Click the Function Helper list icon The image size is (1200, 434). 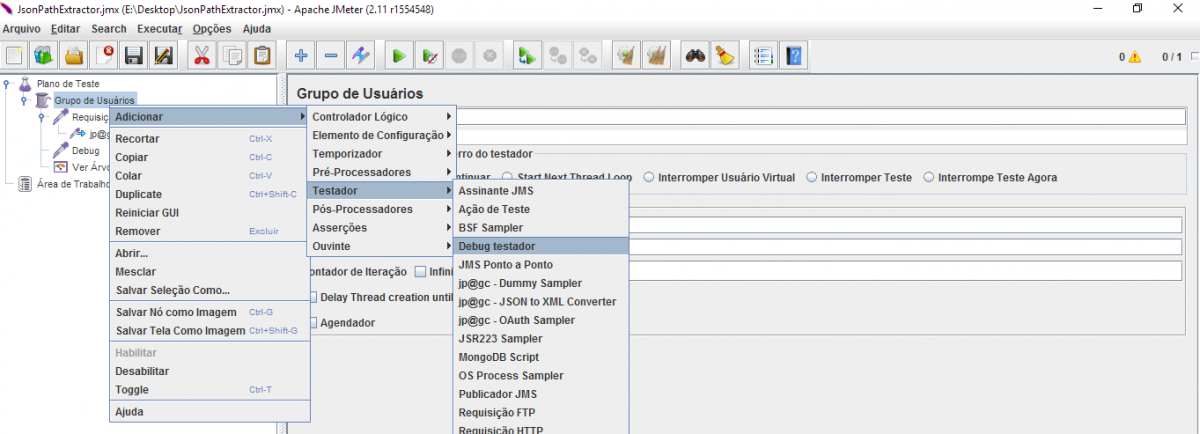(x=763, y=56)
